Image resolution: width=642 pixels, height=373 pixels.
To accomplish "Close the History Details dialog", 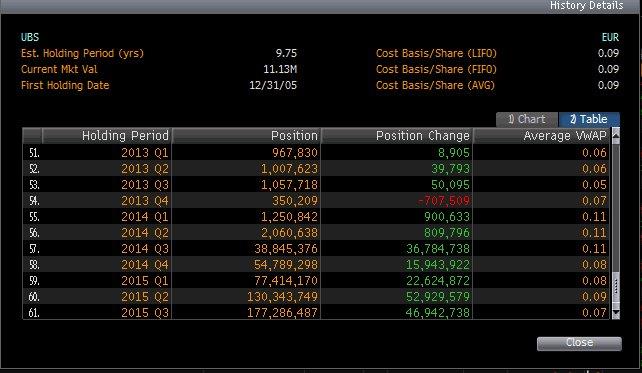I will click(x=579, y=343).
